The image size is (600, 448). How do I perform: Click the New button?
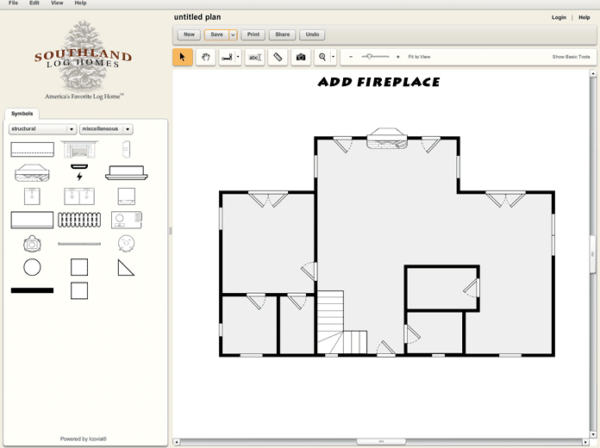[189, 34]
